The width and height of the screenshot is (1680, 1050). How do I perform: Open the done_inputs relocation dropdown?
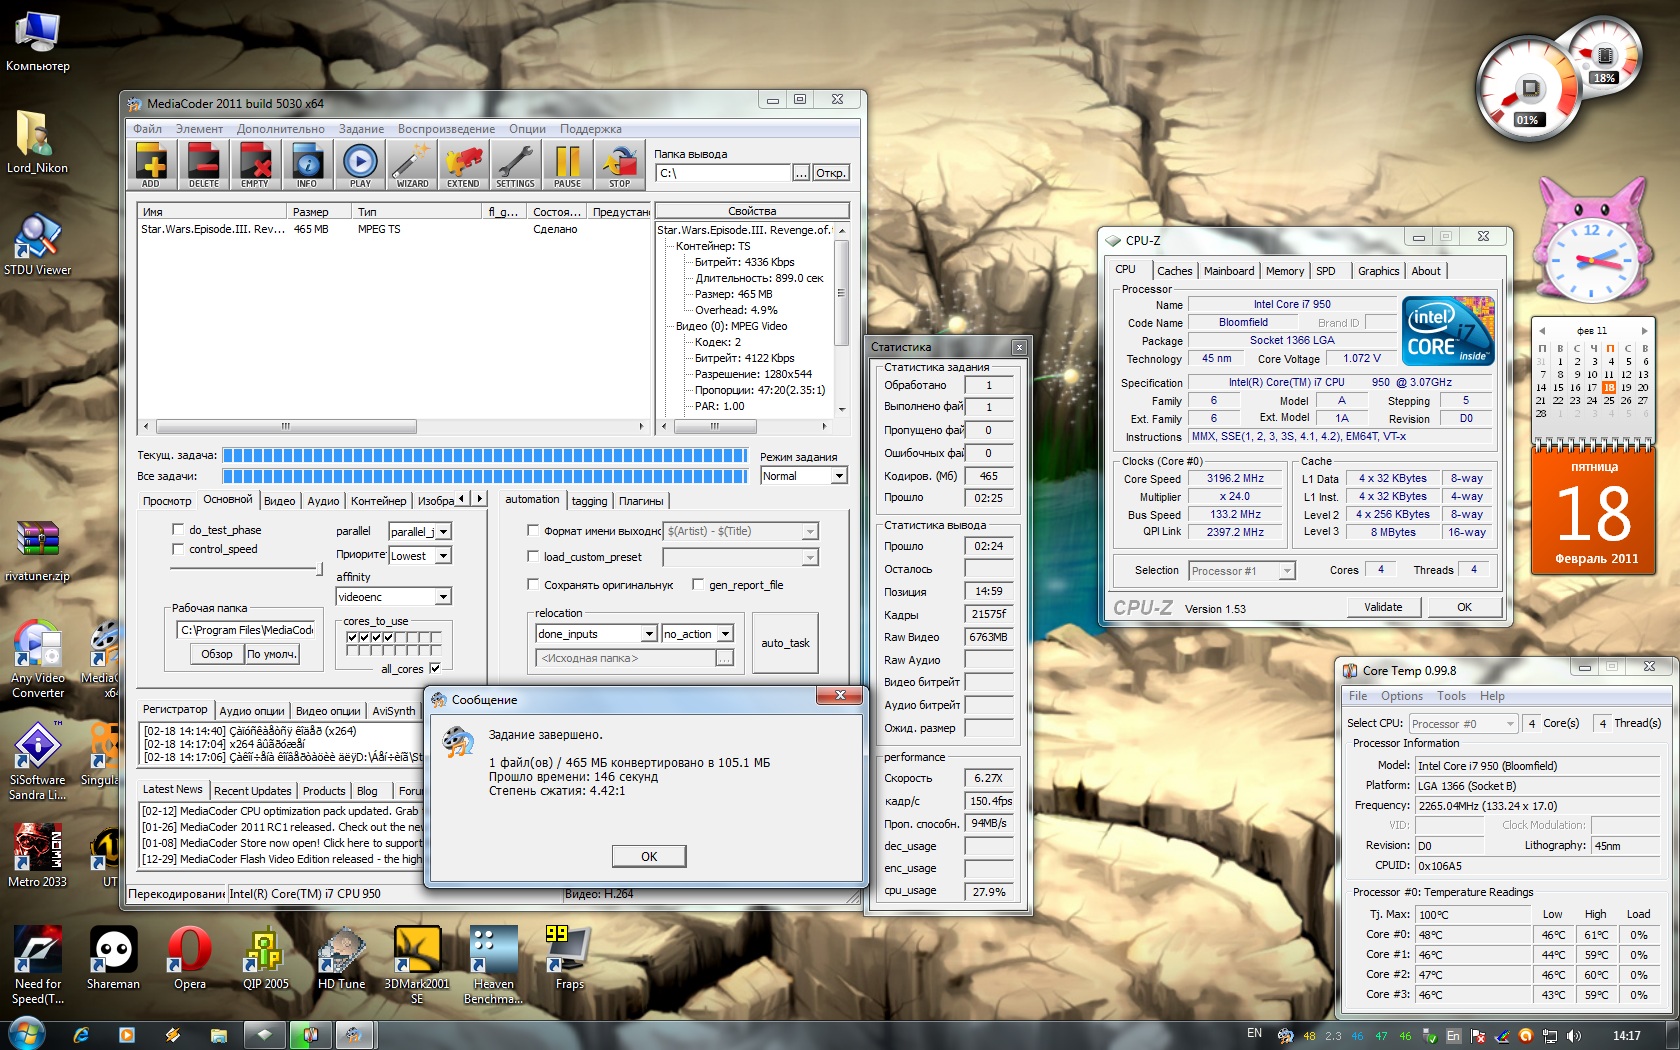[596, 634]
